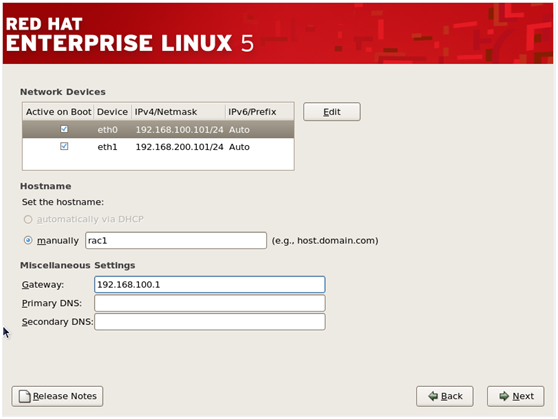
Task: Click the Auto IPv6 value for eth0
Action: point(239,130)
